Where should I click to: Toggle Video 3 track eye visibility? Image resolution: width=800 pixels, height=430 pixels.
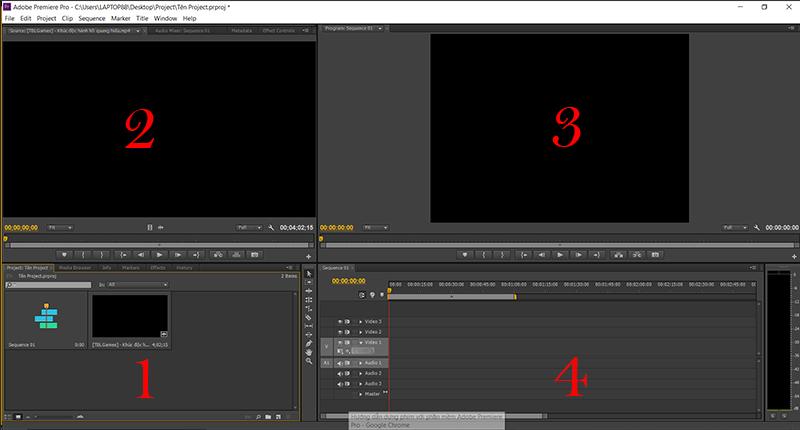click(340, 322)
